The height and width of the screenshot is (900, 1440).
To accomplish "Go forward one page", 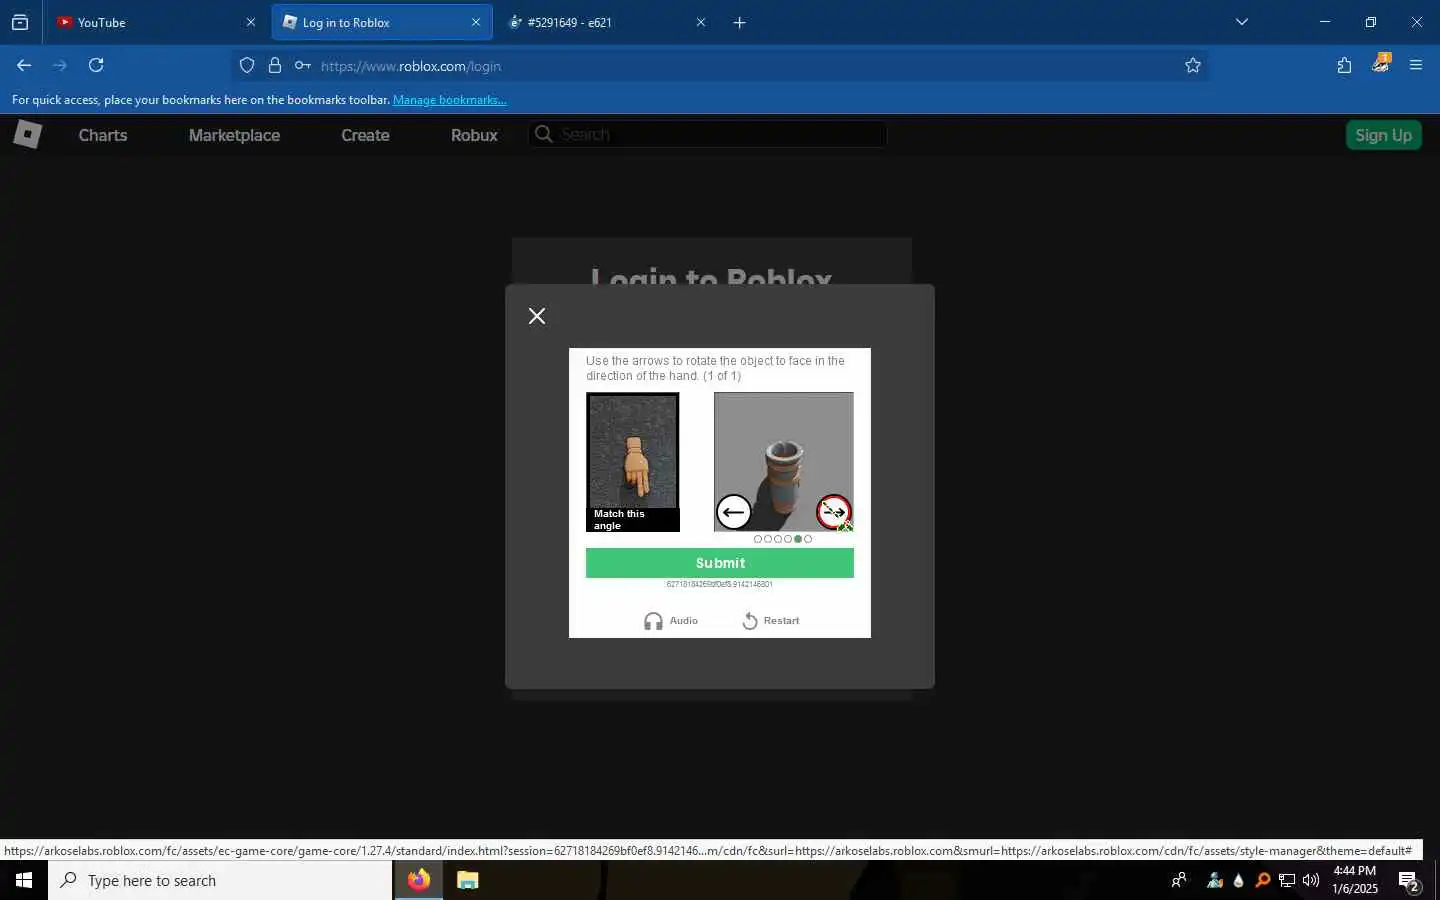I will 60,65.
